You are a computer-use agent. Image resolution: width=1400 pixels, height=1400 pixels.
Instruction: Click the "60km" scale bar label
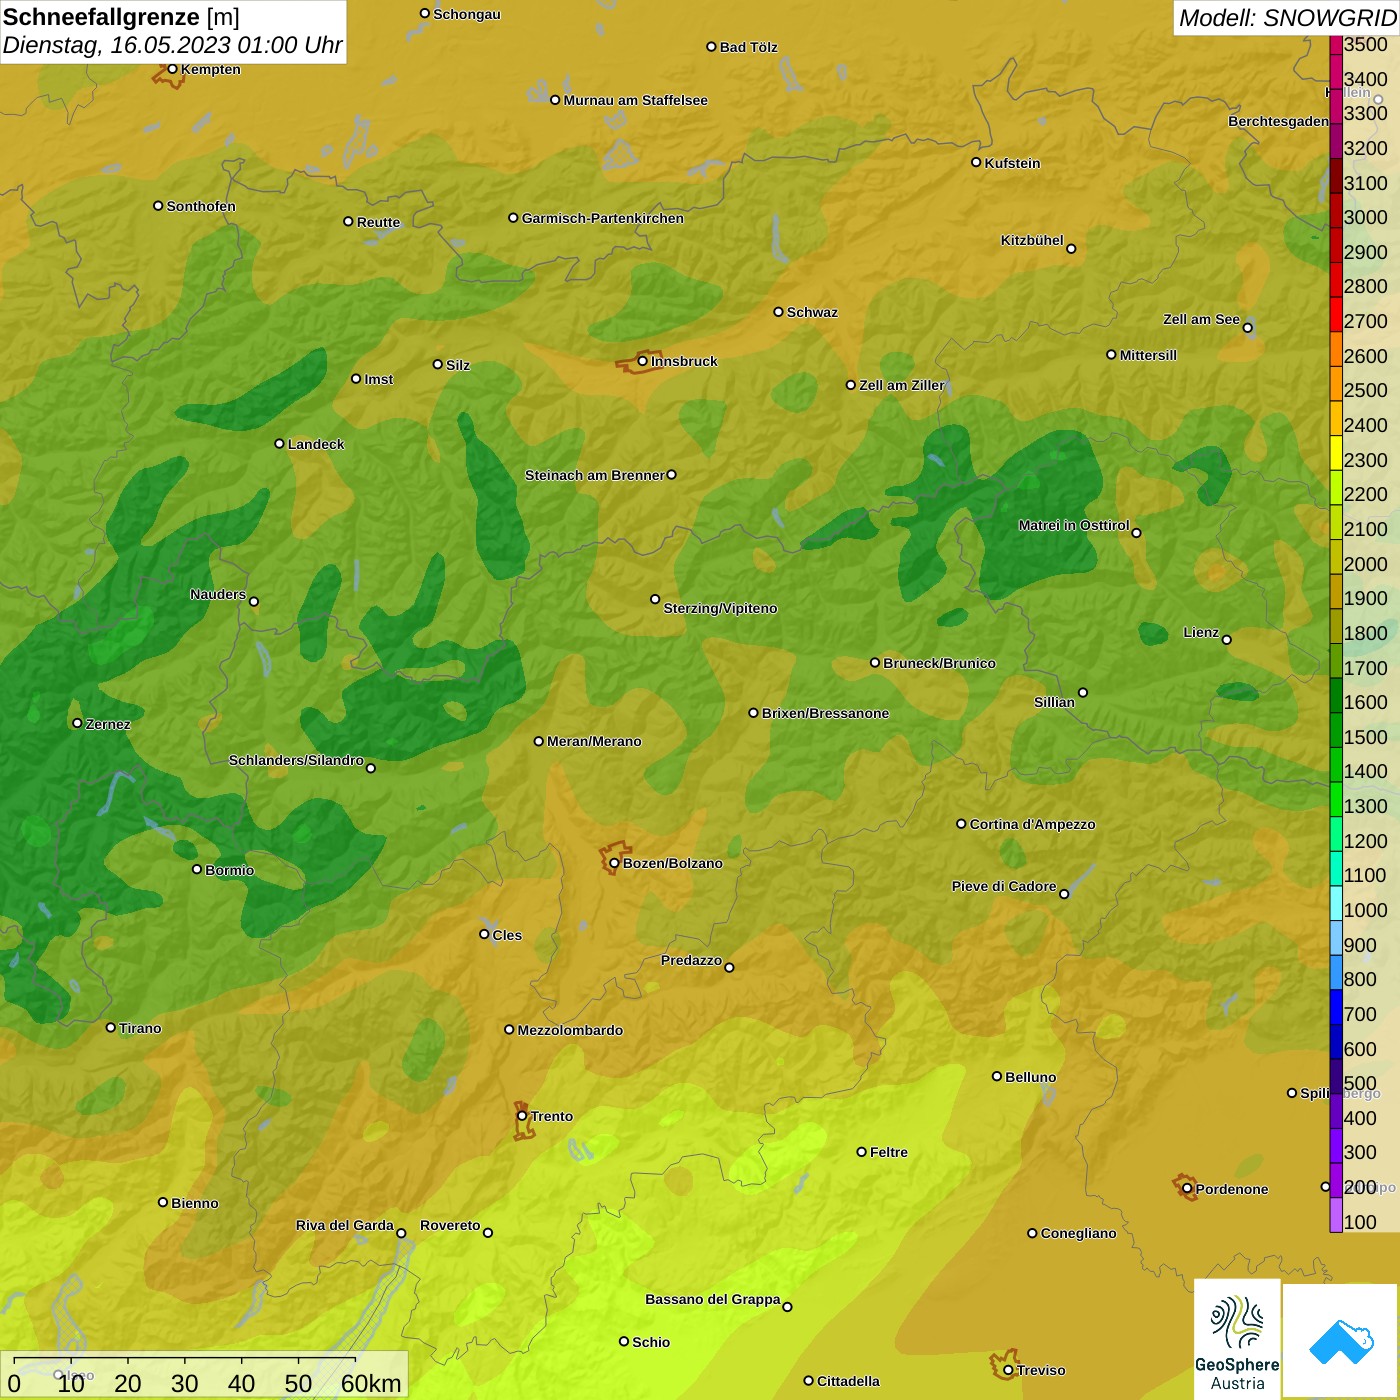[x=371, y=1383]
